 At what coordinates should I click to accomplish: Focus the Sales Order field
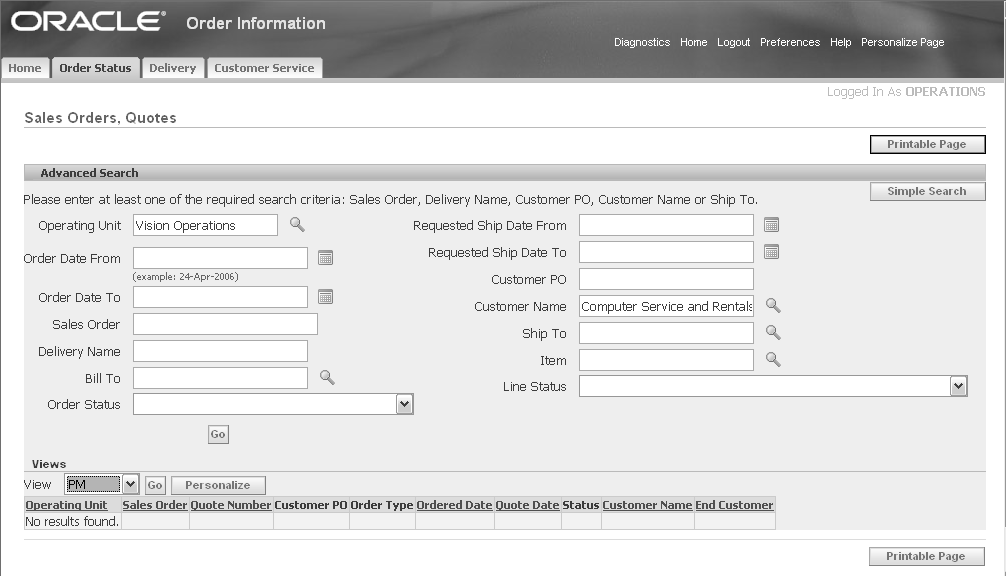point(225,324)
